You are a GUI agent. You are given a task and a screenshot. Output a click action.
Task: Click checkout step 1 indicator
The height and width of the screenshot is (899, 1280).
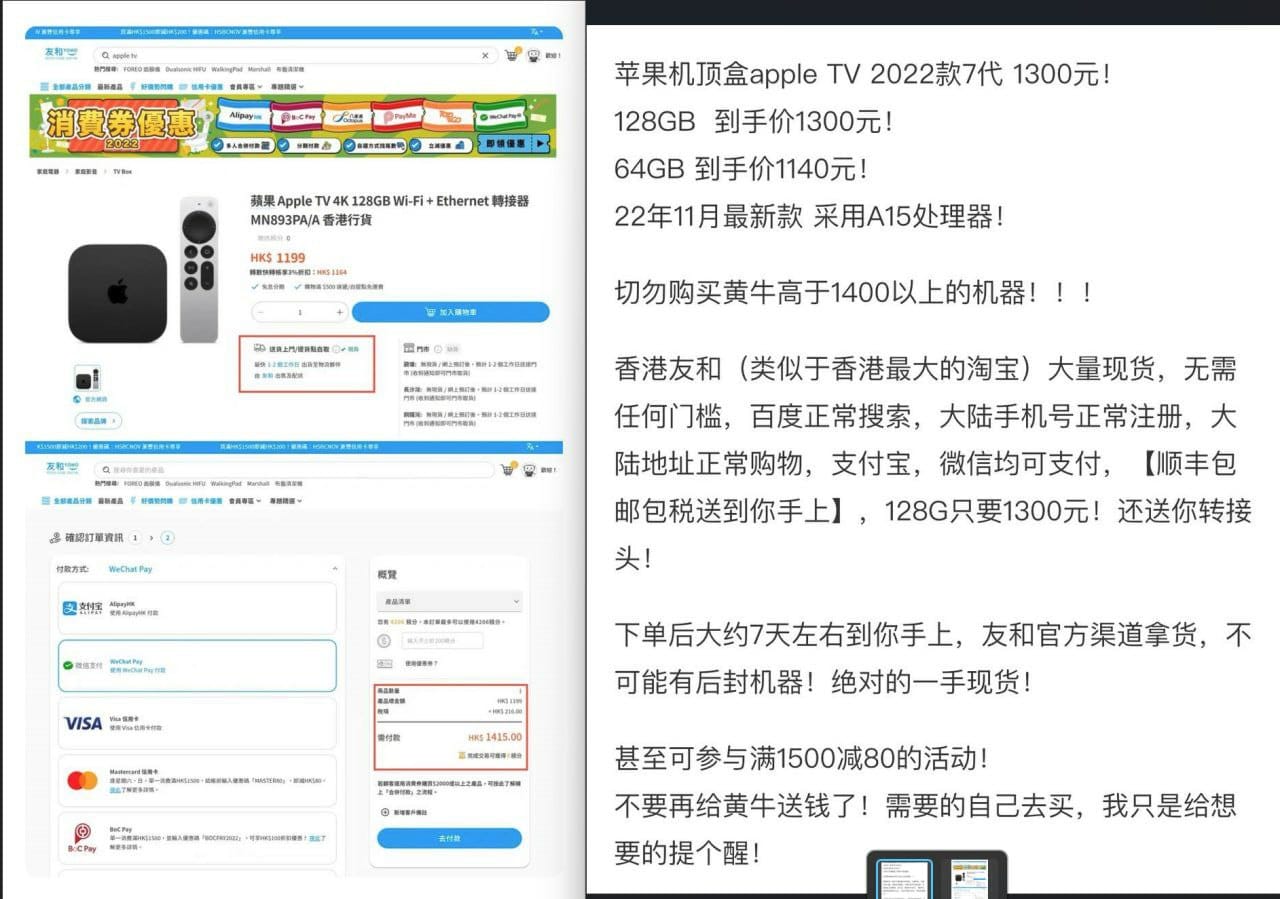click(x=135, y=538)
